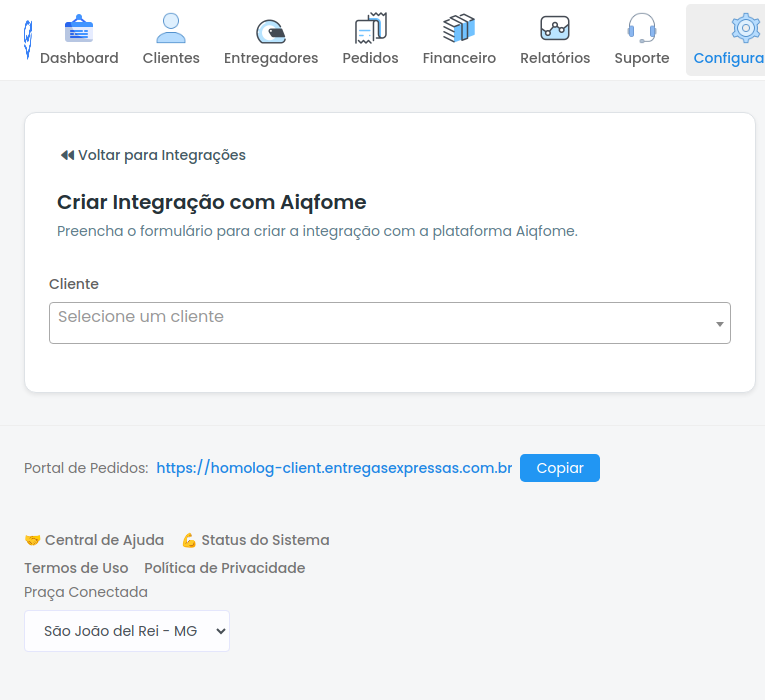Go to the Pedidos menu label

click(x=370, y=58)
